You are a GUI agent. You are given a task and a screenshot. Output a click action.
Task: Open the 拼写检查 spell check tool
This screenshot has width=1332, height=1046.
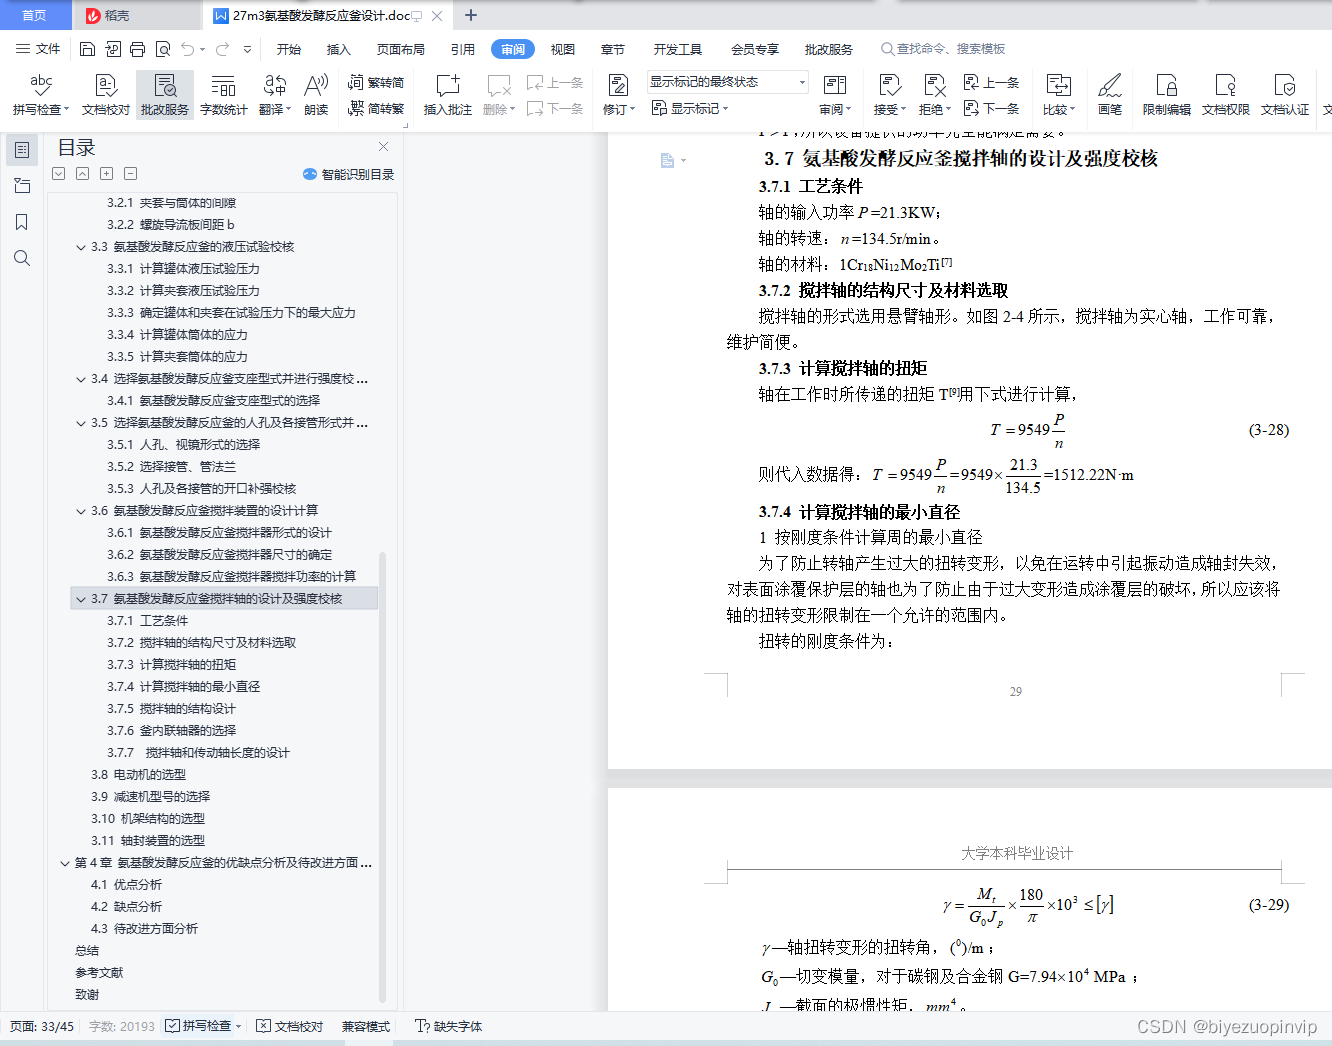tap(41, 94)
